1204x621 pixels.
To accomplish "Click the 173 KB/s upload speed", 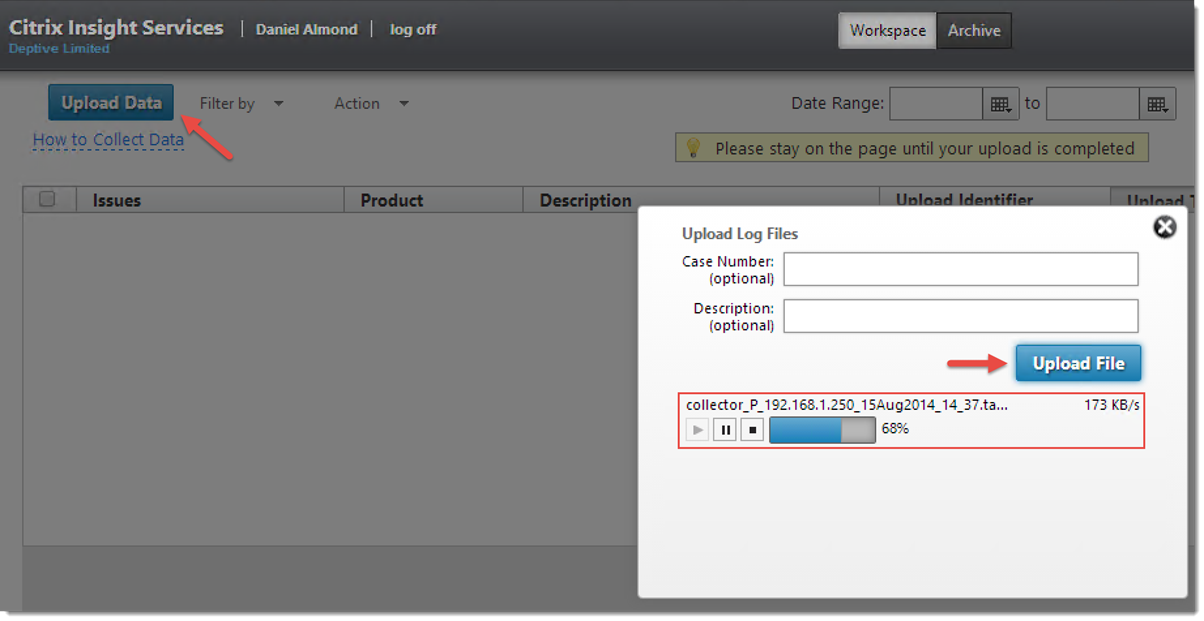I will [1112, 405].
